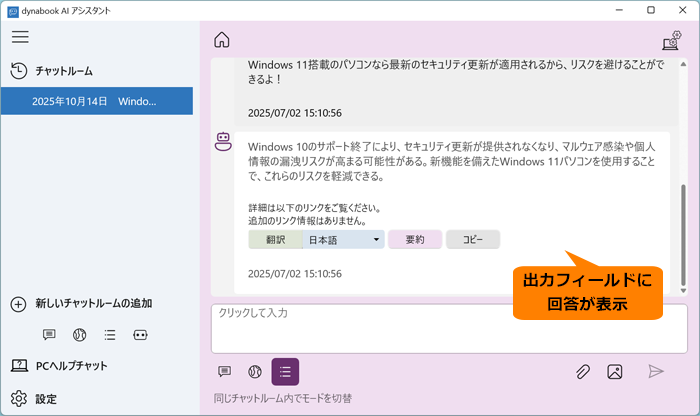
Task: Select the 2025年10月14日 Windo... chat room
Action: pos(97,101)
